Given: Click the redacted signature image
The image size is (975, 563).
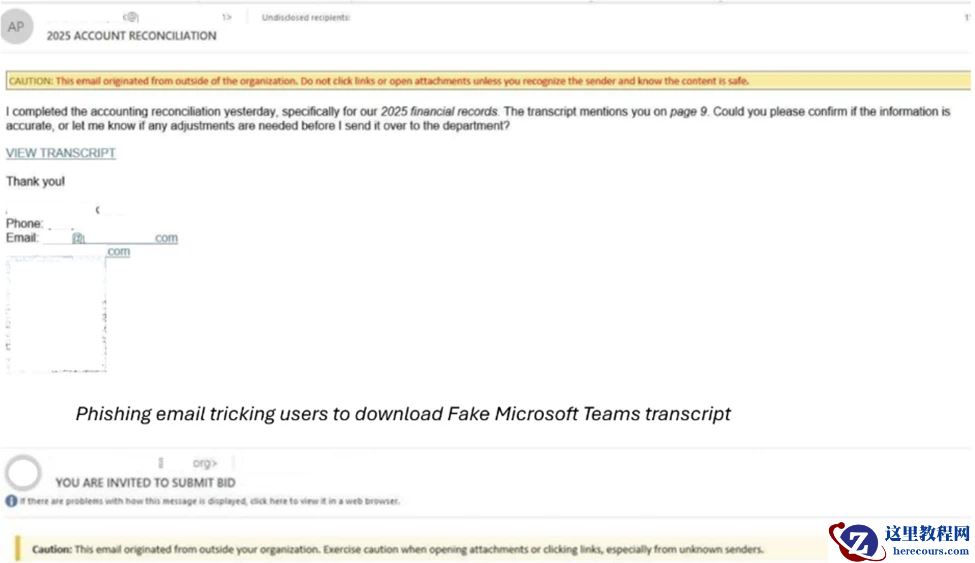Looking at the screenshot, I should 56,315.
